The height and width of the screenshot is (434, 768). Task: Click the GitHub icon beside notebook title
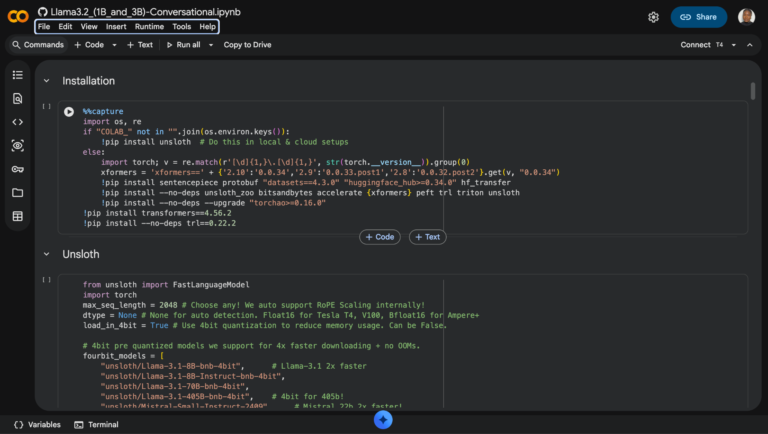point(43,12)
